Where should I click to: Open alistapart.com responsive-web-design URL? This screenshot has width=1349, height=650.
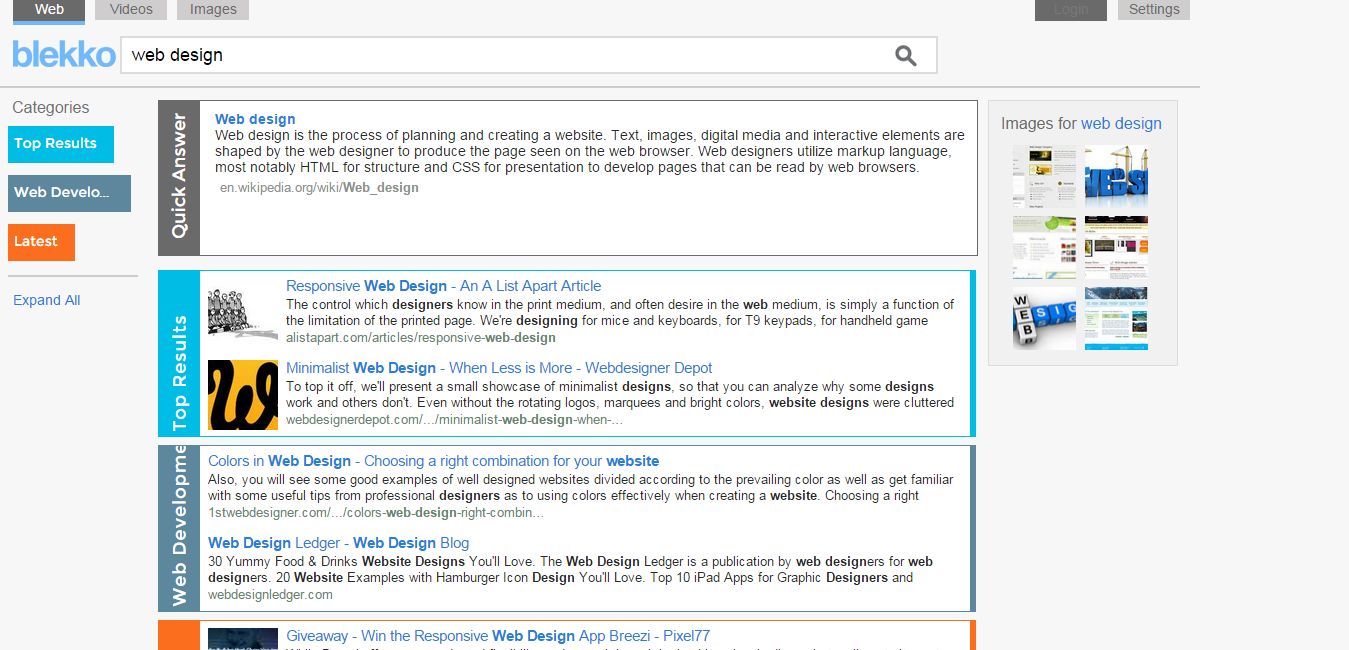pyautogui.click(x=421, y=338)
